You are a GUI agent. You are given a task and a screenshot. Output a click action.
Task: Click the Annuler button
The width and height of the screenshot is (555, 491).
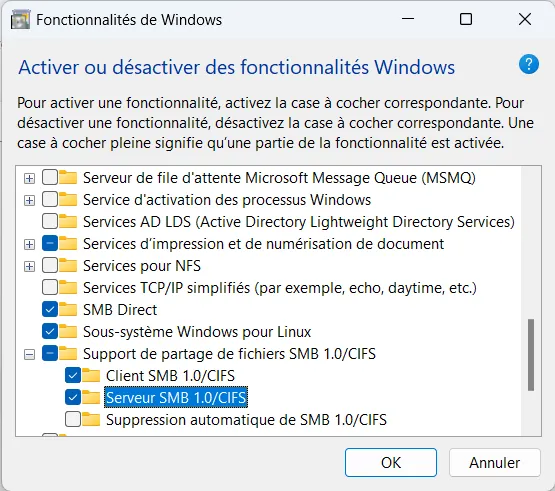(494, 462)
